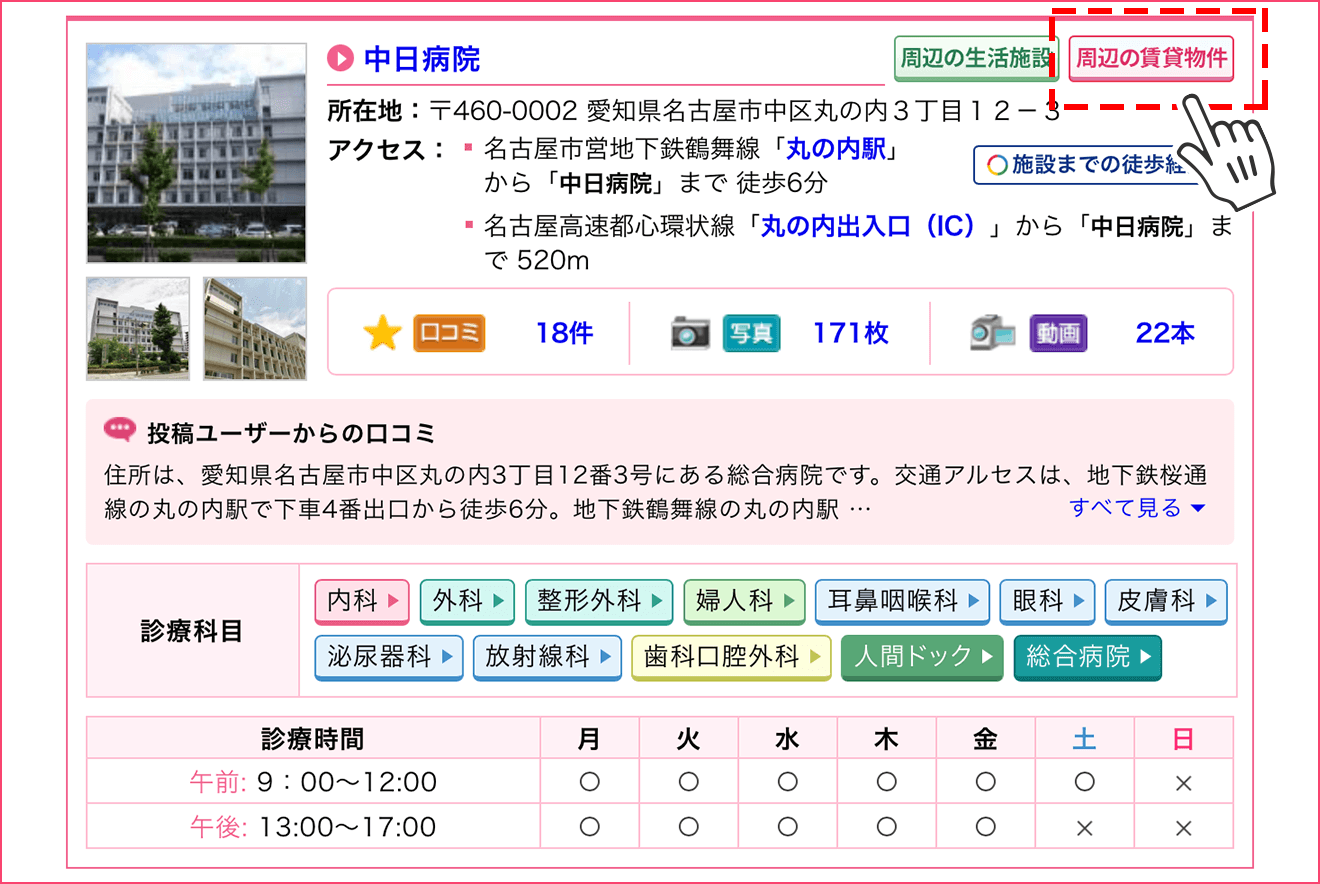
Task: Select the 泌尿器科 department tag
Action: [389, 658]
